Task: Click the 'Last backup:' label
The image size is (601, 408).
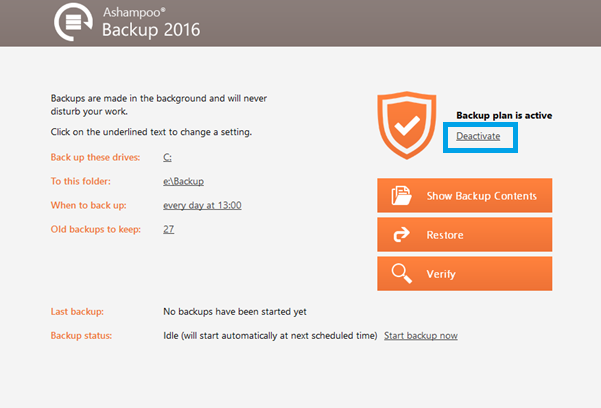Action: (x=77, y=311)
